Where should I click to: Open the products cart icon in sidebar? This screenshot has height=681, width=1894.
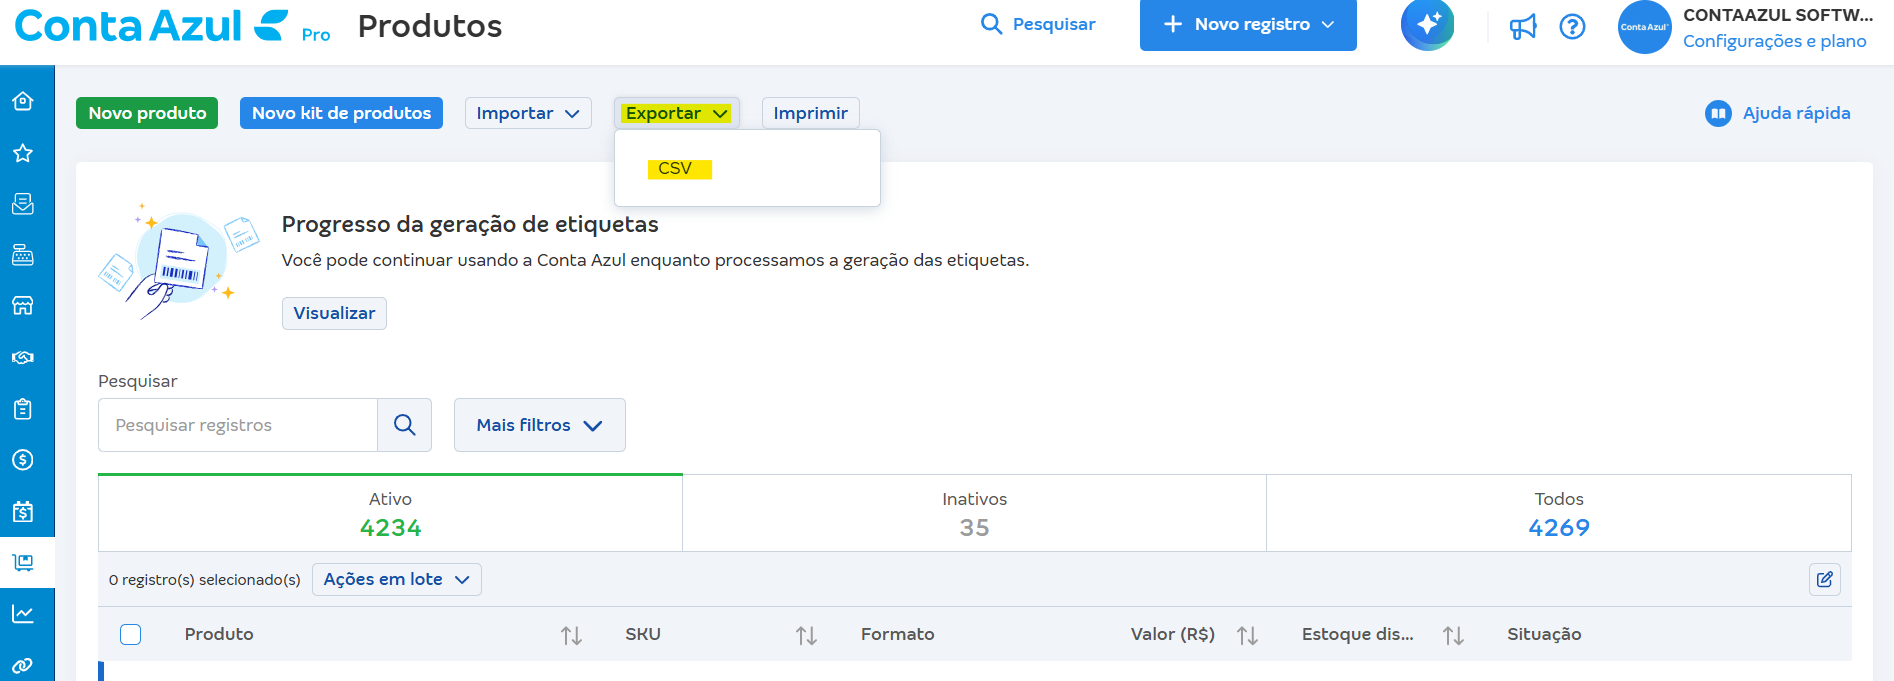click(x=23, y=562)
